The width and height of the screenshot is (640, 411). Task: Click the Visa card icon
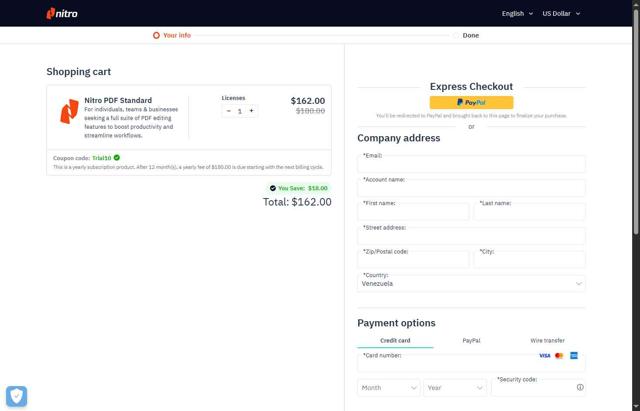[544, 355]
